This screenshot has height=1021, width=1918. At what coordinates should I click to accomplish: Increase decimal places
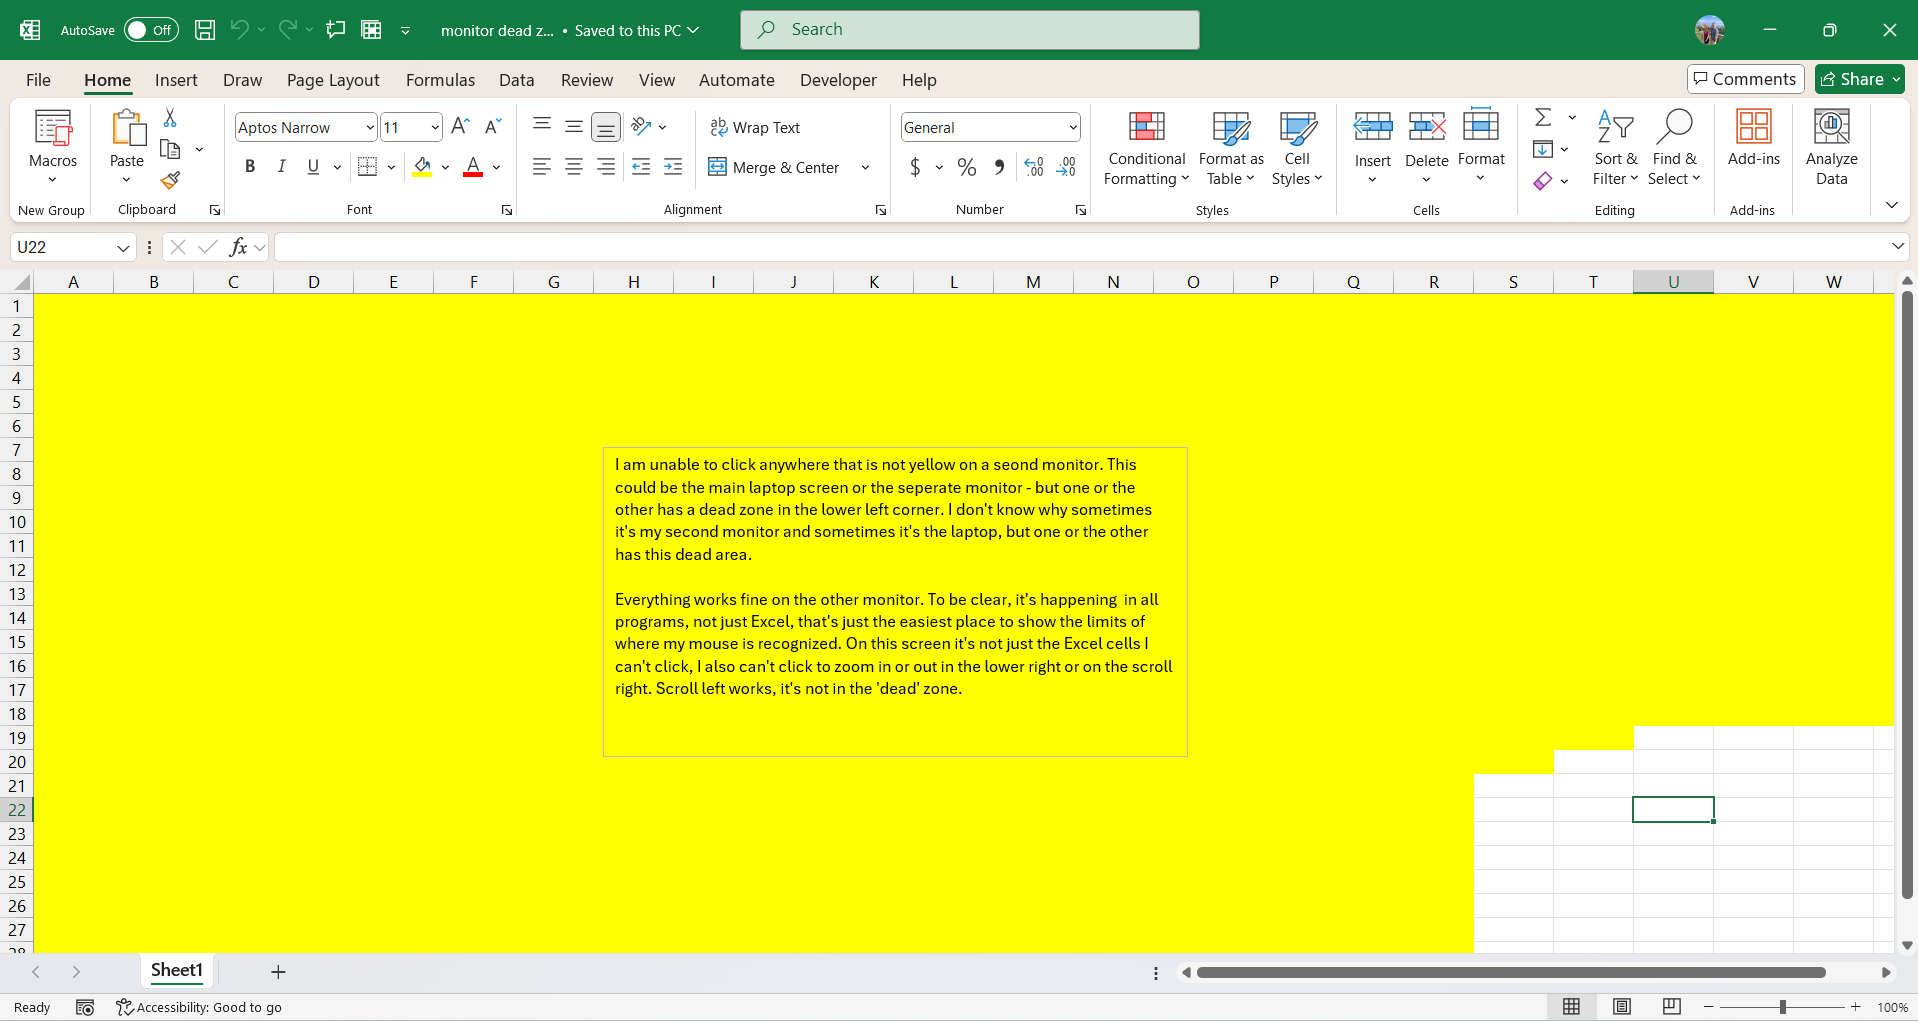pos(1033,167)
